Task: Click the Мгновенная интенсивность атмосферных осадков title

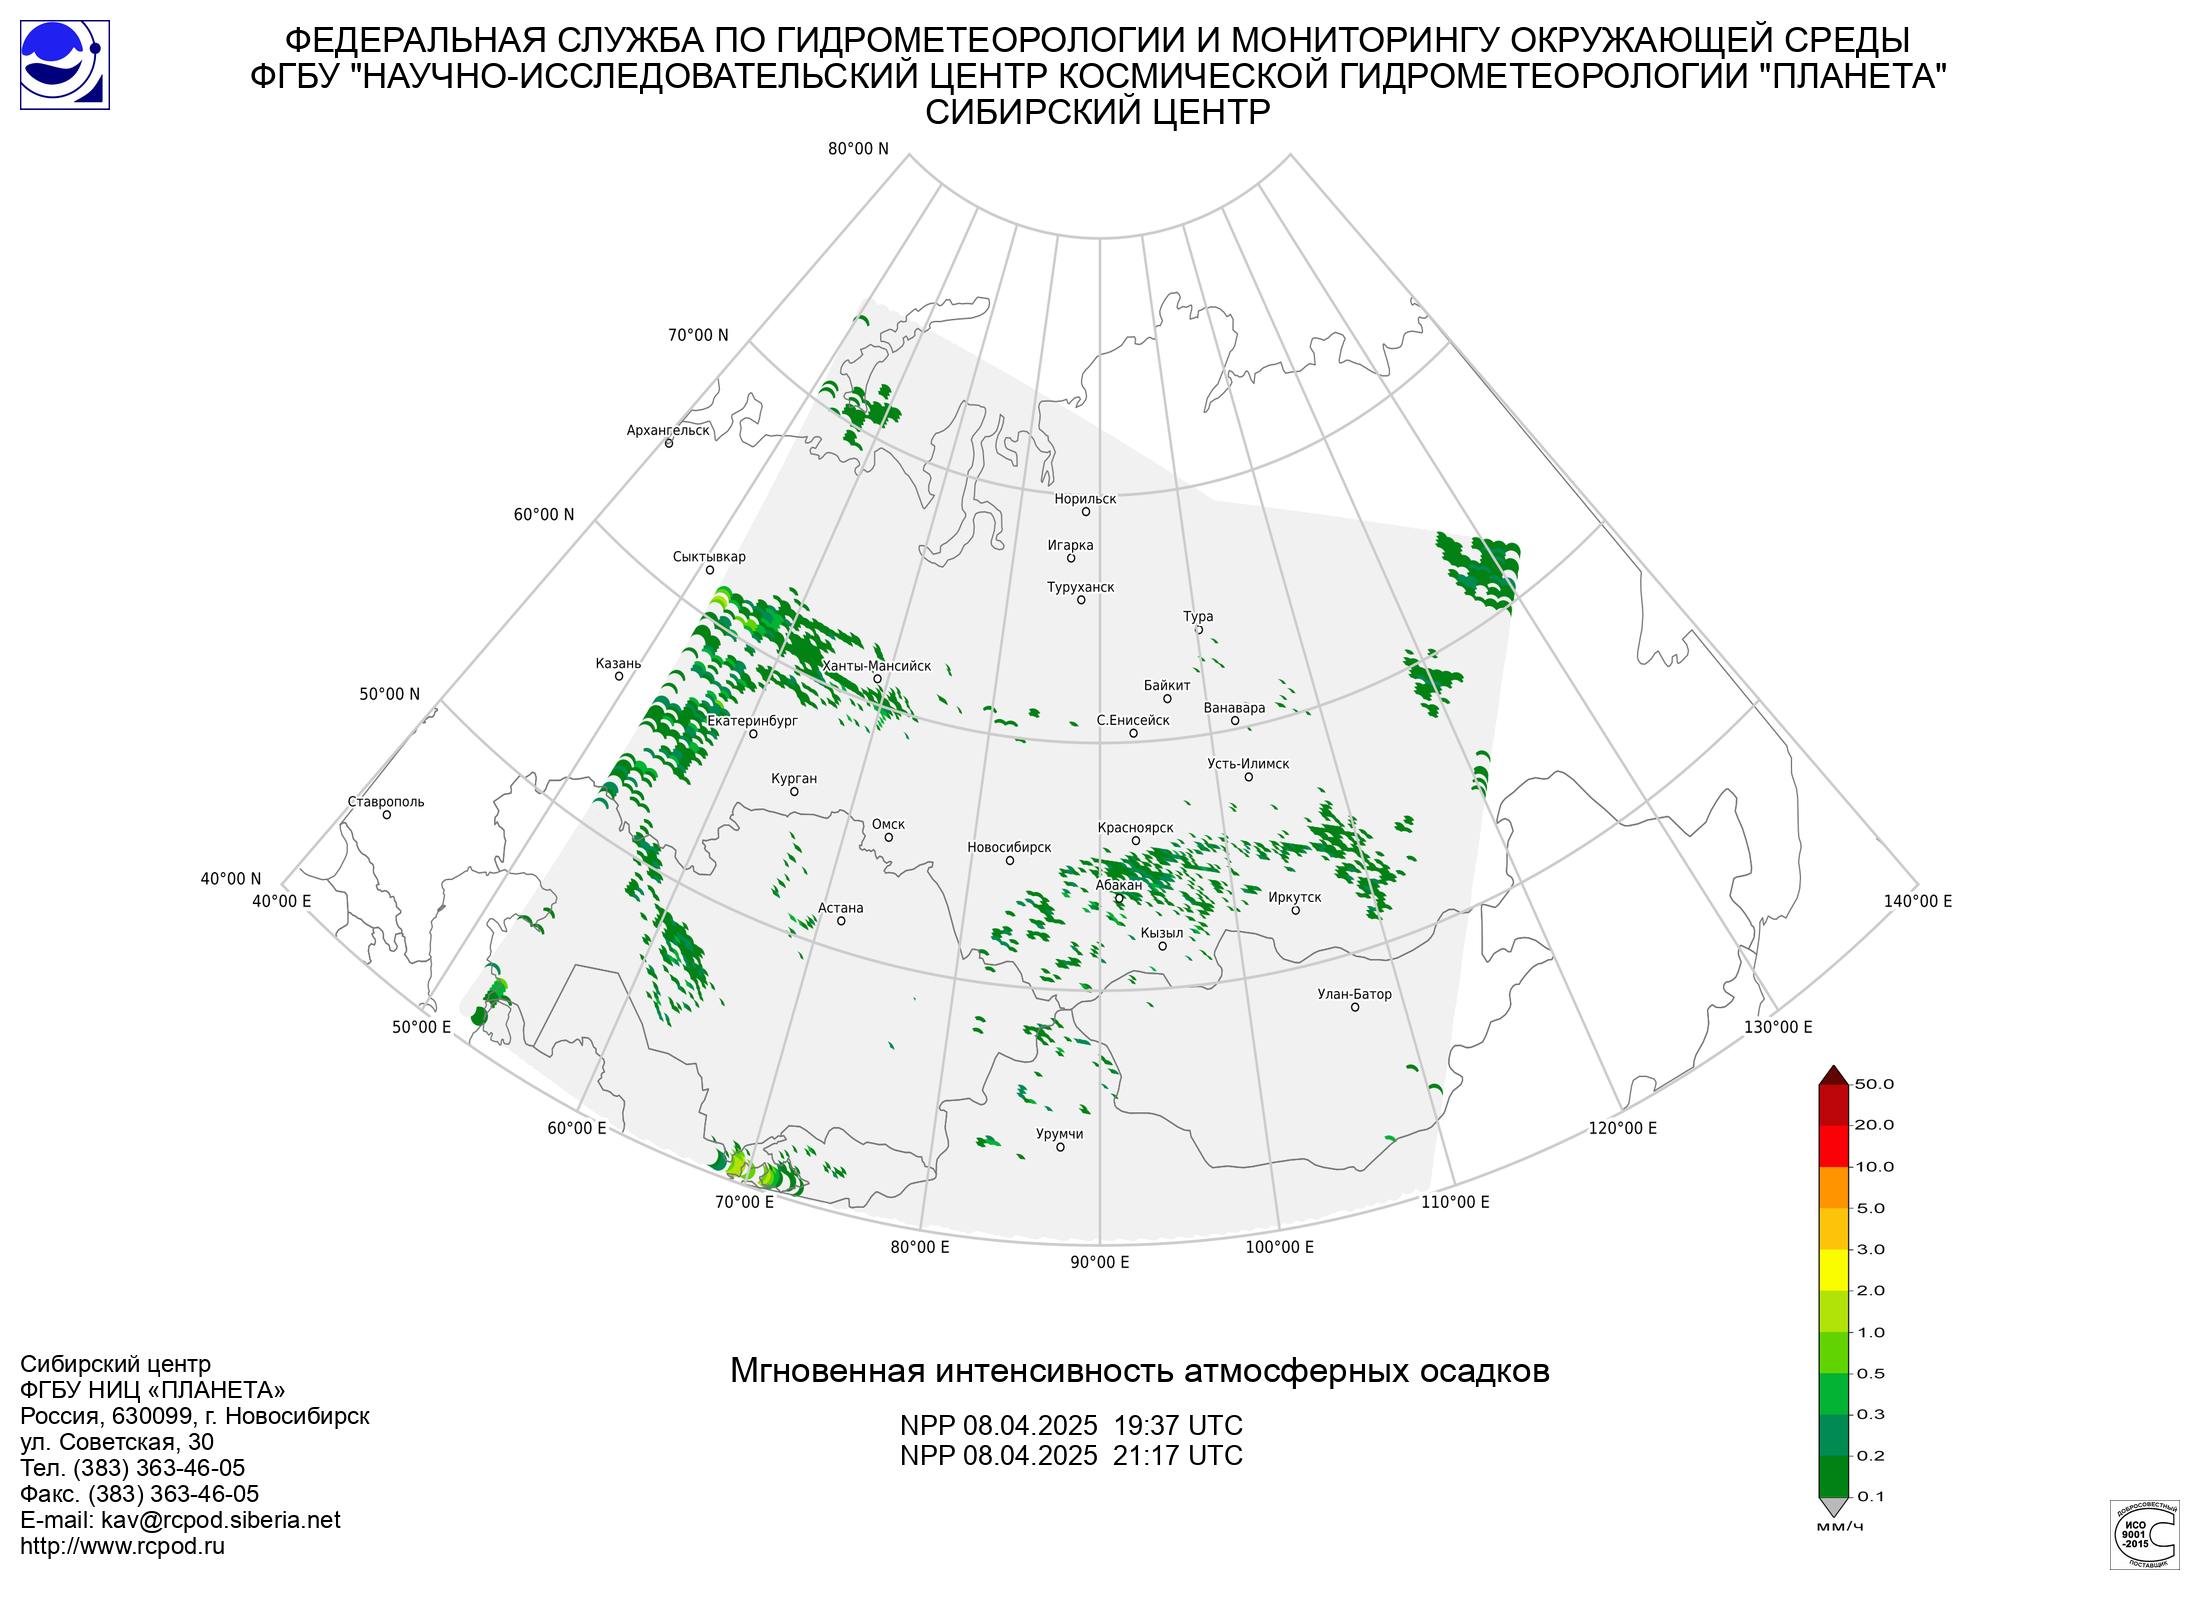Action: pyautogui.click(x=1139, y=1371)
